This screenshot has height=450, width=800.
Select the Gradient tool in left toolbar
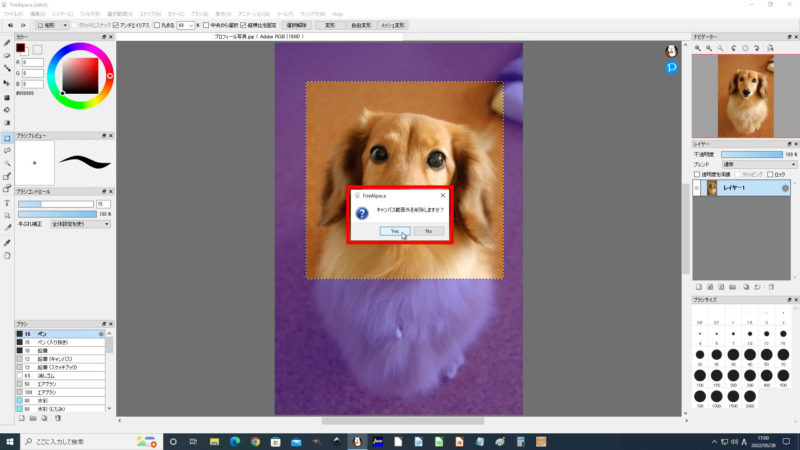[x=7, y=122]
